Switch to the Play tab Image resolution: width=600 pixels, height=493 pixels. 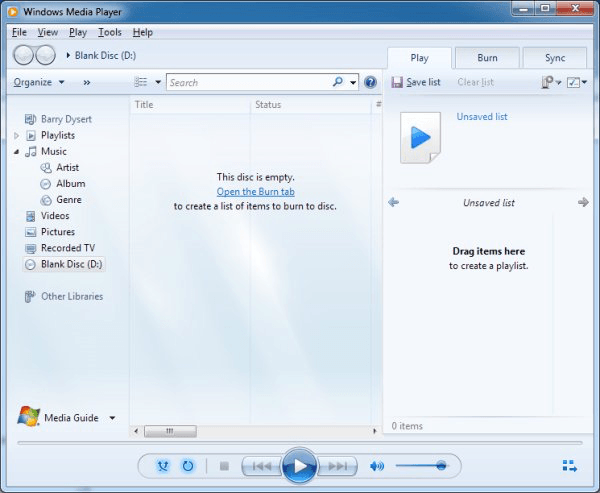(x=419, y=58)
